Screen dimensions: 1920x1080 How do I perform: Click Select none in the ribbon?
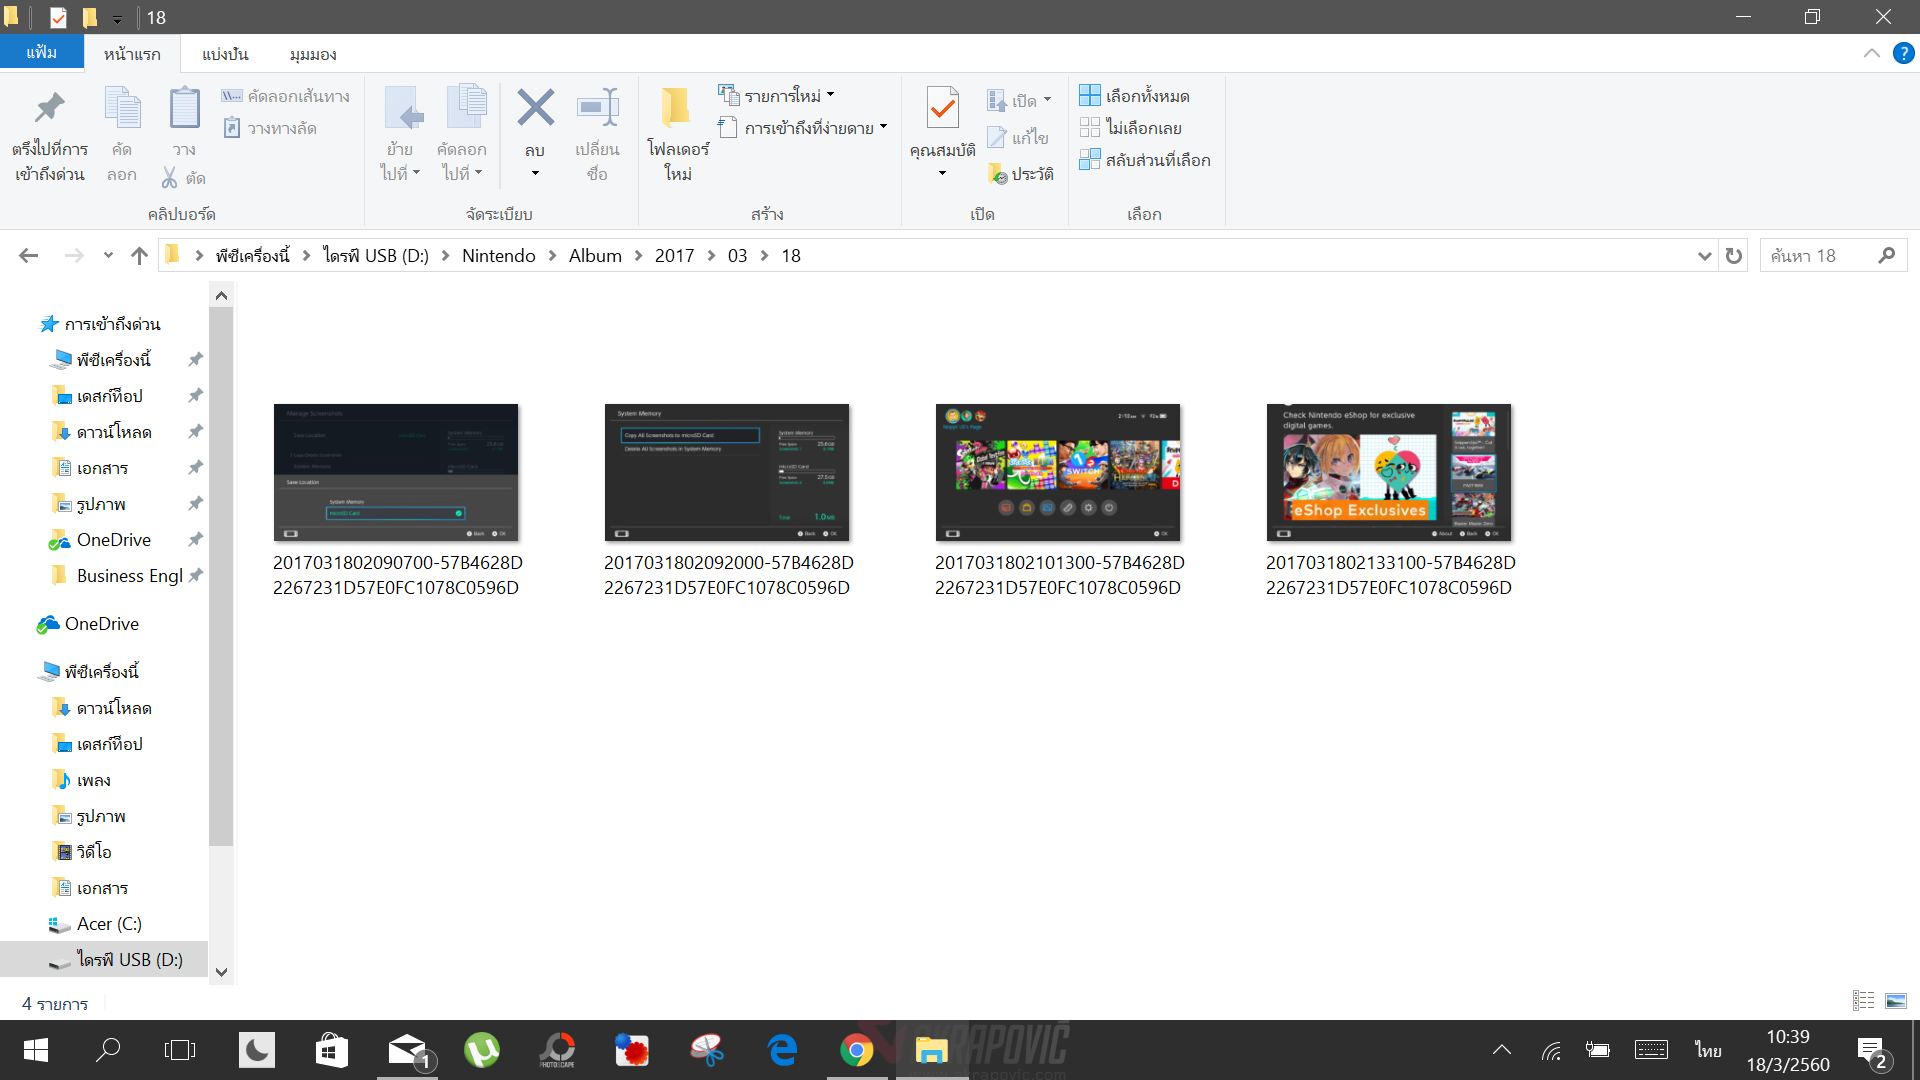point(1130,128)
